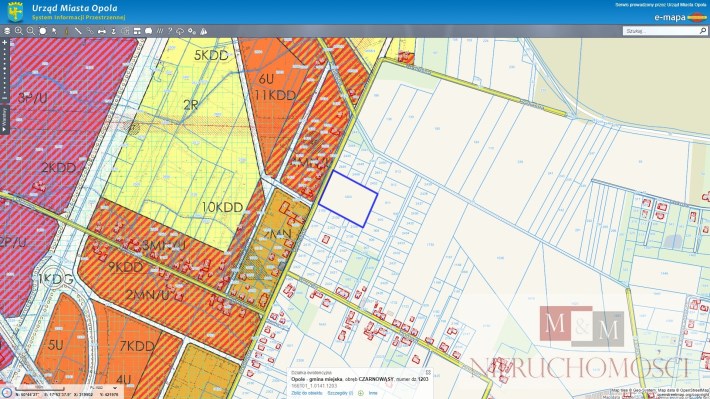Click the question mark help icon
This screenshot has width=710, height=399.
(x=170, y=31)
